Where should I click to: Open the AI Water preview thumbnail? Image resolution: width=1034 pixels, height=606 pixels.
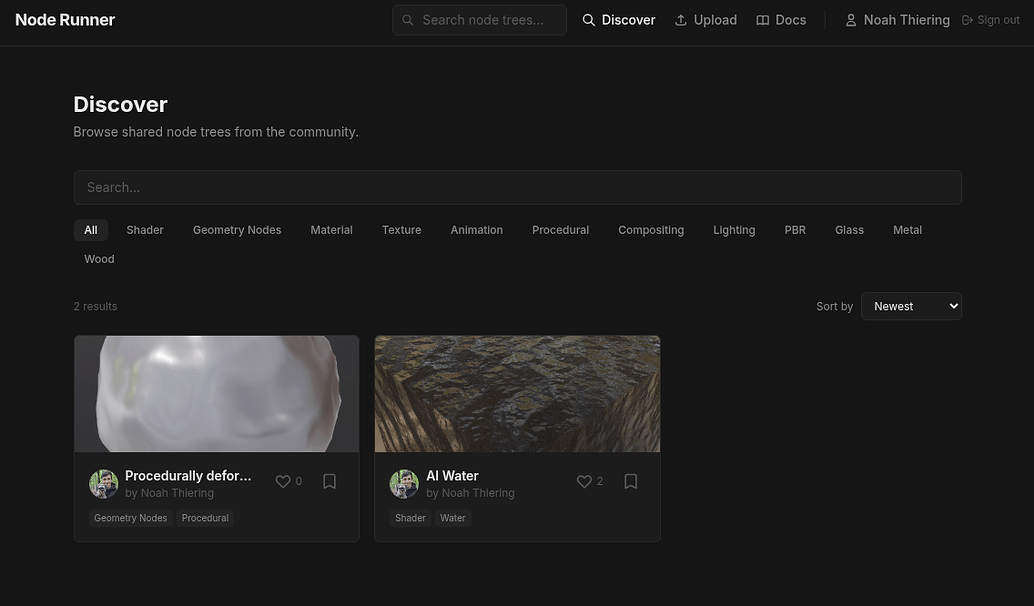click(x=518, y=394)
